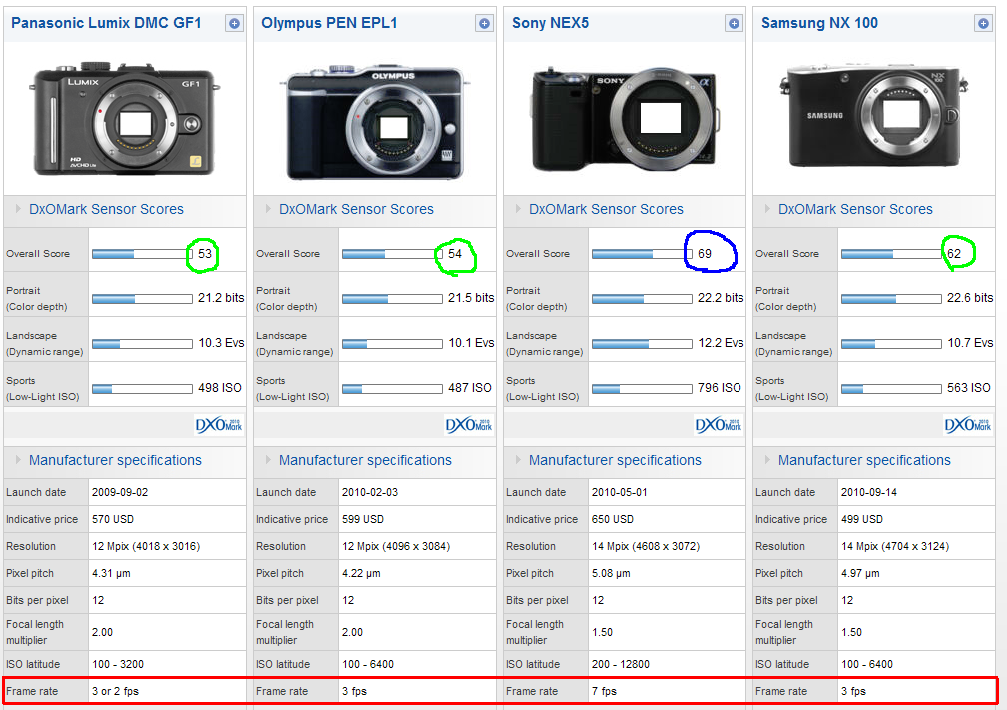Image resolution: width=1007 pixels, height=710 pixels.
Task: Click the Olympus overall score value 54
Action: (455, 254)
